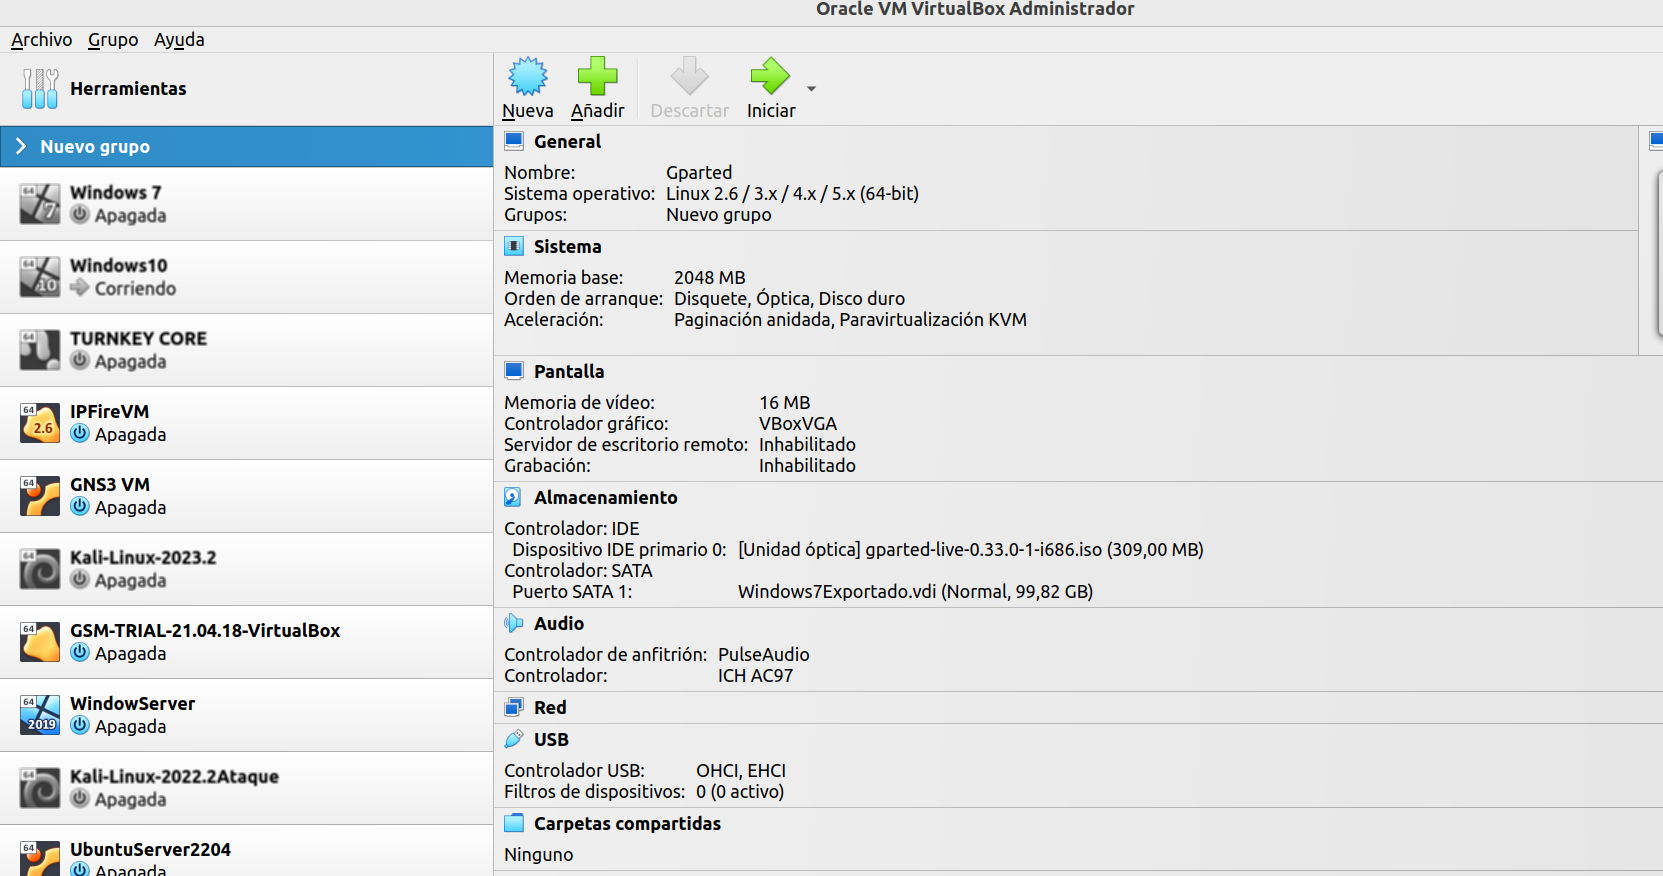Open the Iniciar dropdown arrow
Viewport: 1663px width, 876px height.
[811, 89]
